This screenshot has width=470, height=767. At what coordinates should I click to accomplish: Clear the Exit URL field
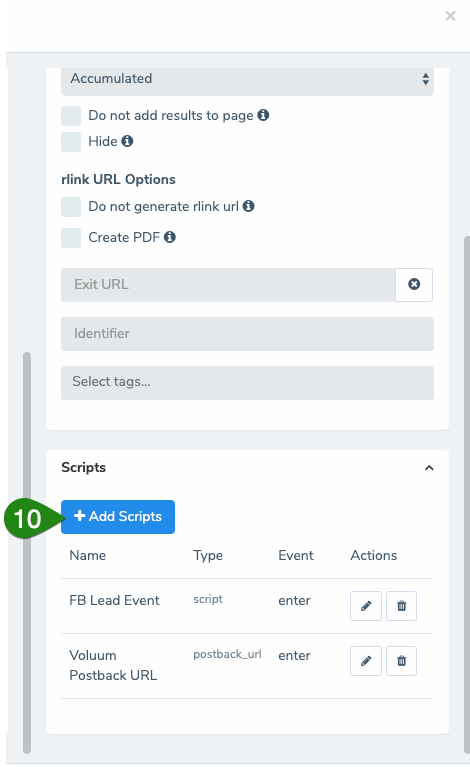point(414,285)
